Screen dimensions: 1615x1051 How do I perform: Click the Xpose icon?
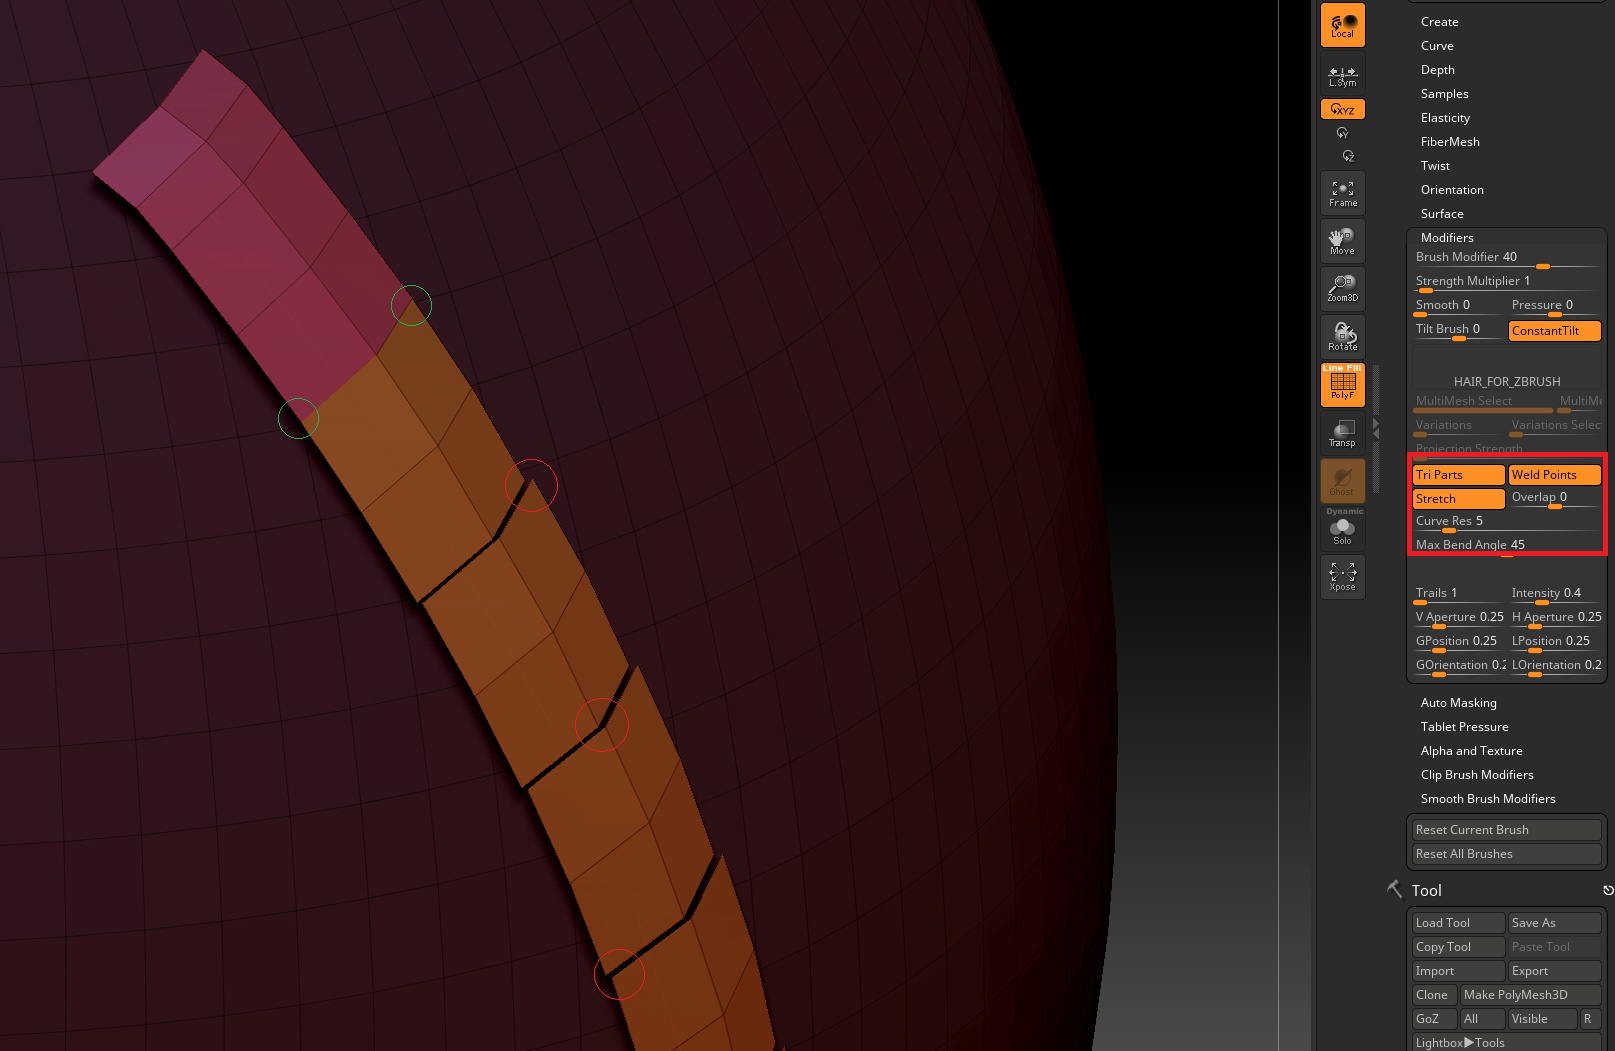tap(1342, 576)
